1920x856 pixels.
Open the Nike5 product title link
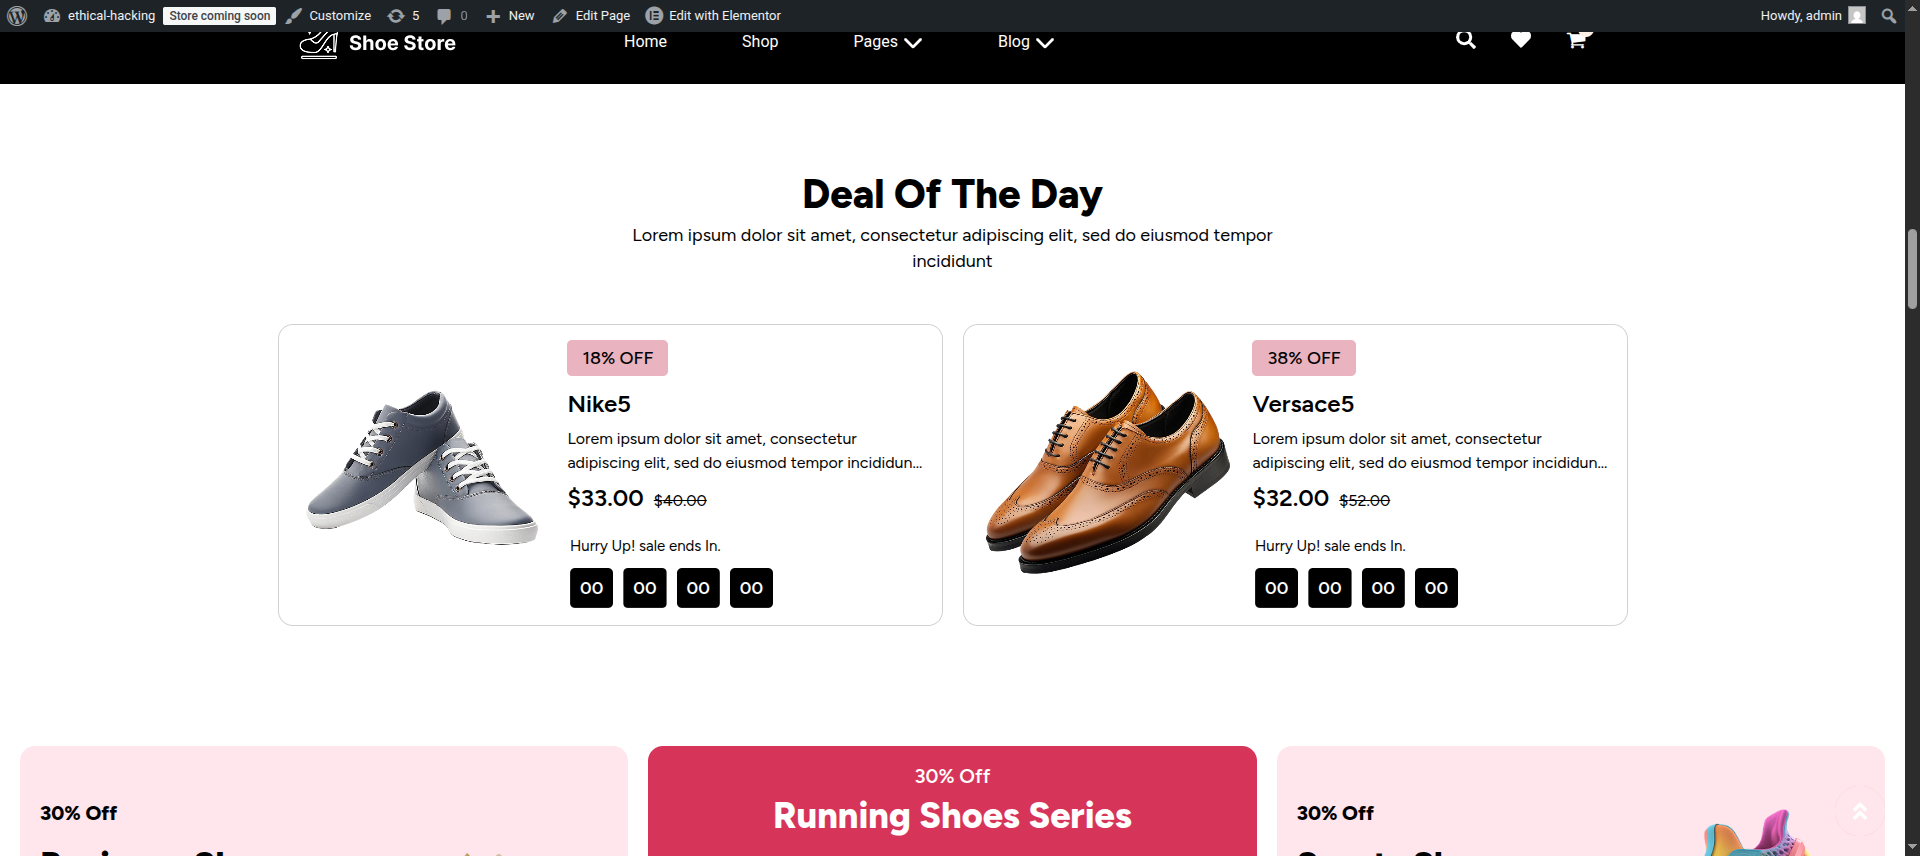(599, 404)
